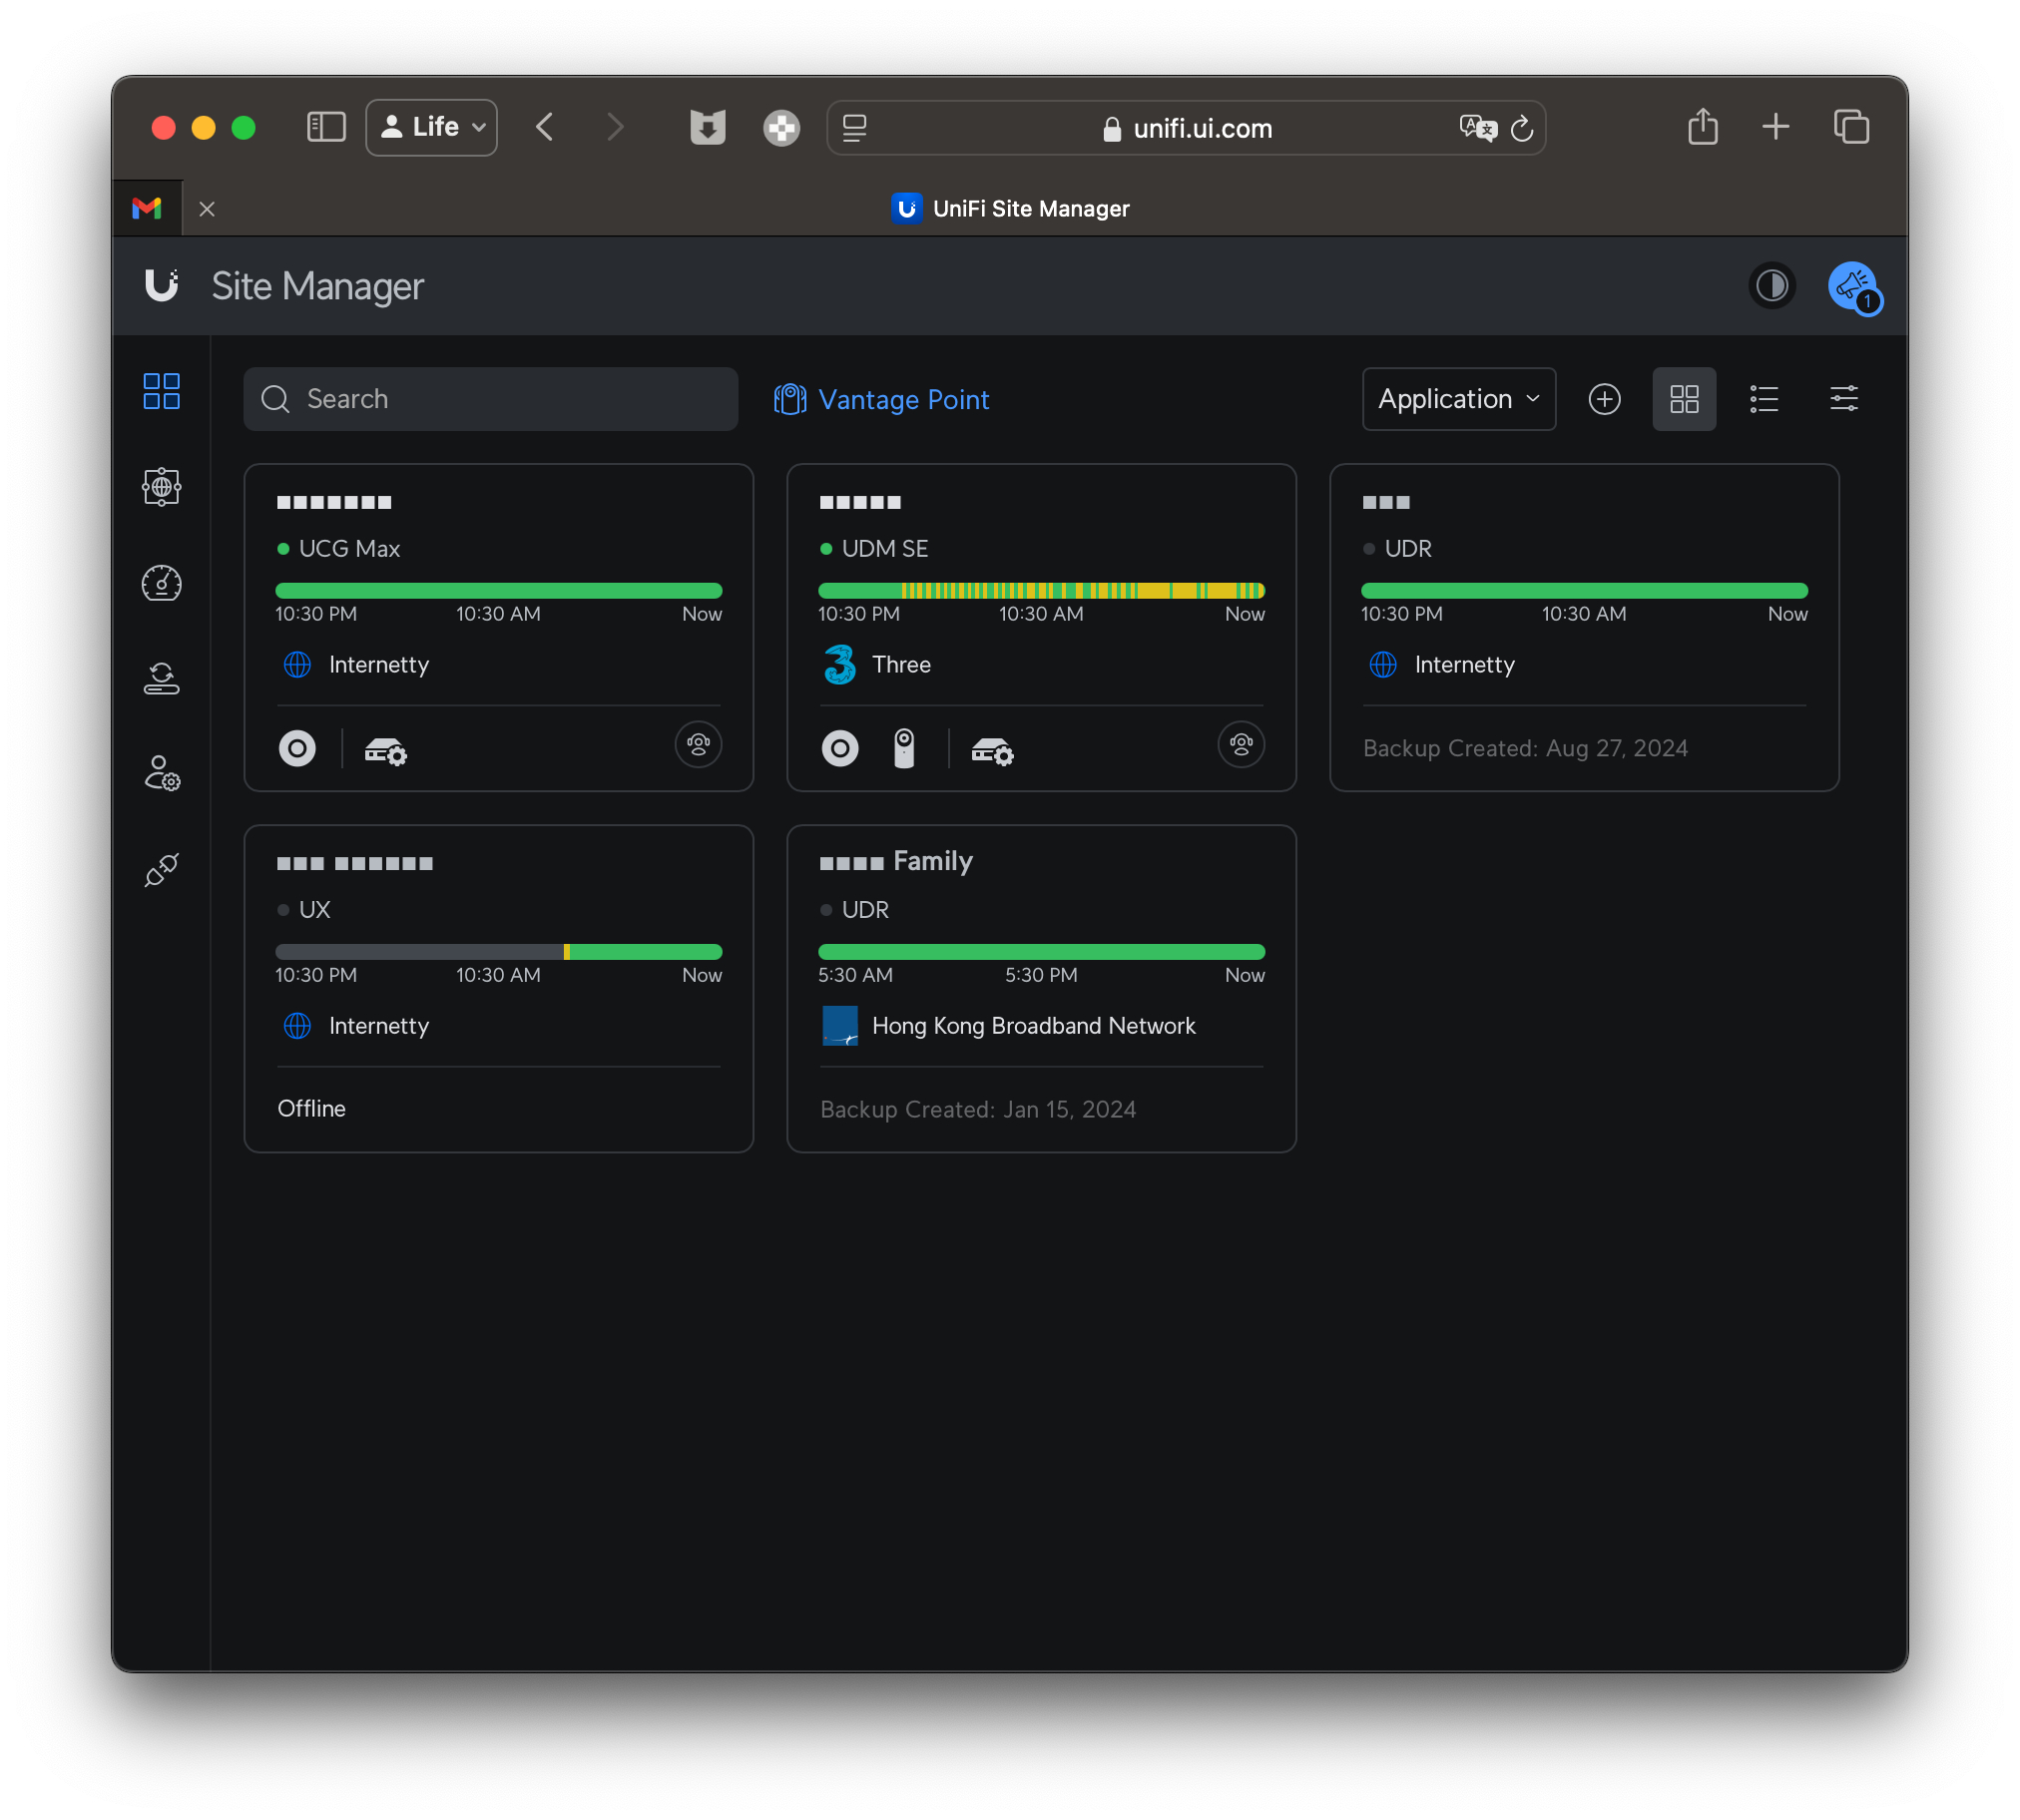Click the unifi.ui.com address bar
Viewport: 2020px width, 1820px height.
tap(1186, 127)
